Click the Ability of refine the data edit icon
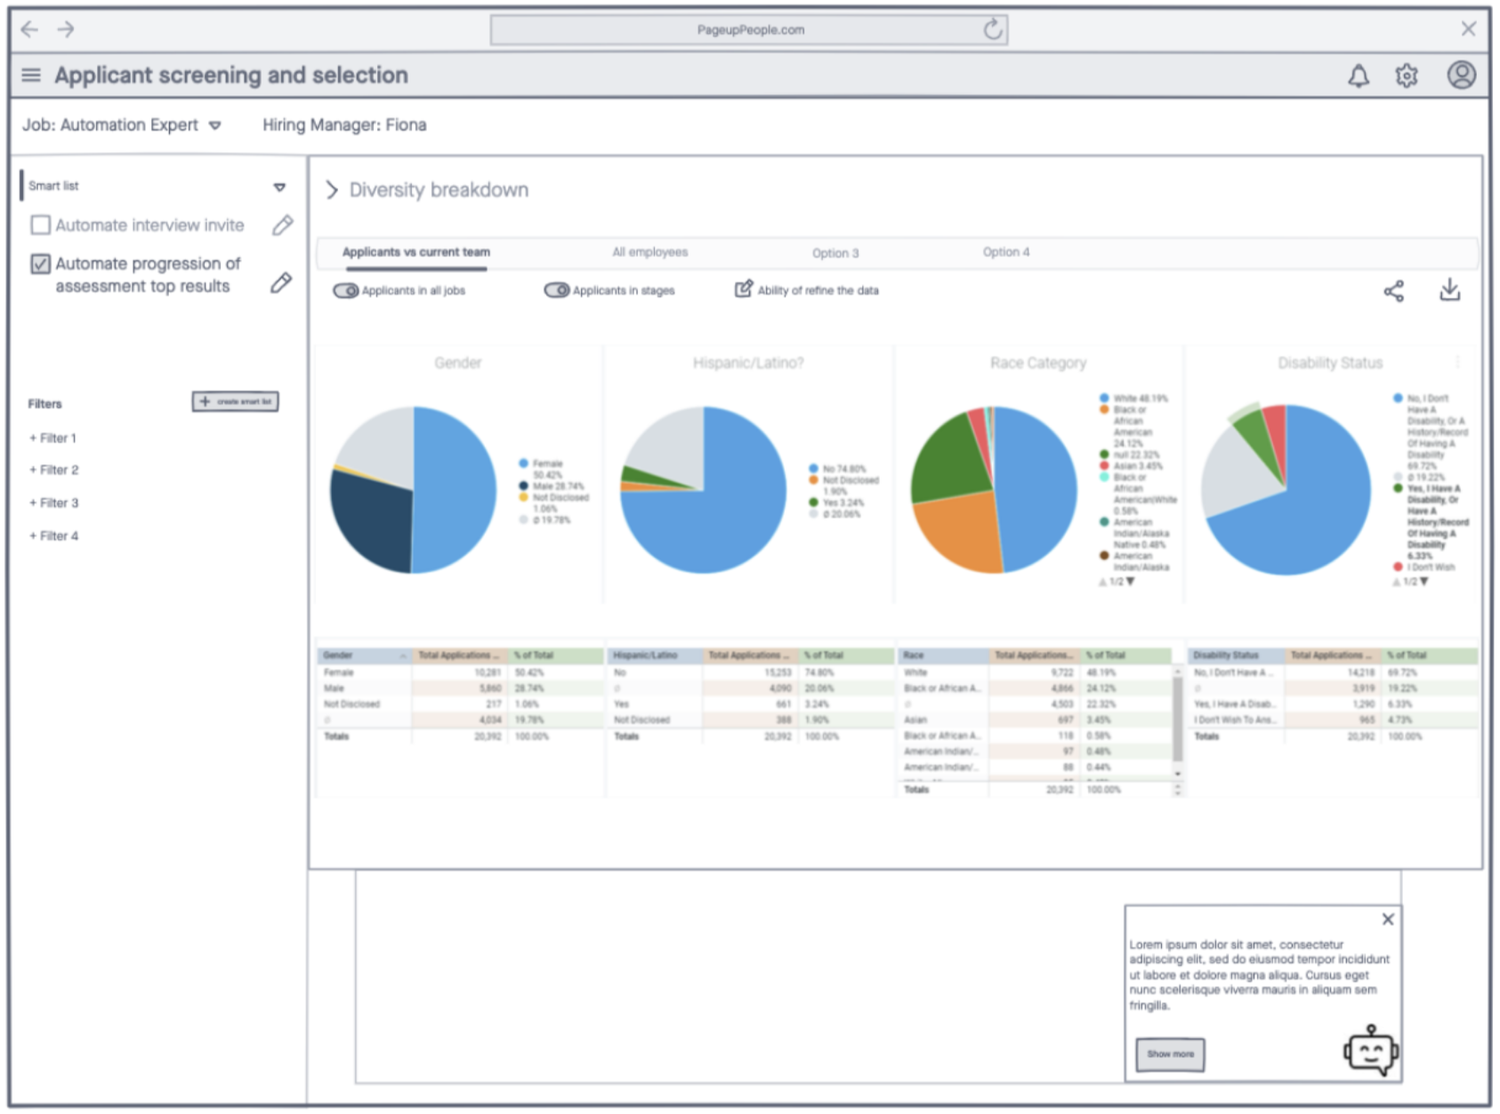The image size is (1500, 1114). [x=743, y=289]
